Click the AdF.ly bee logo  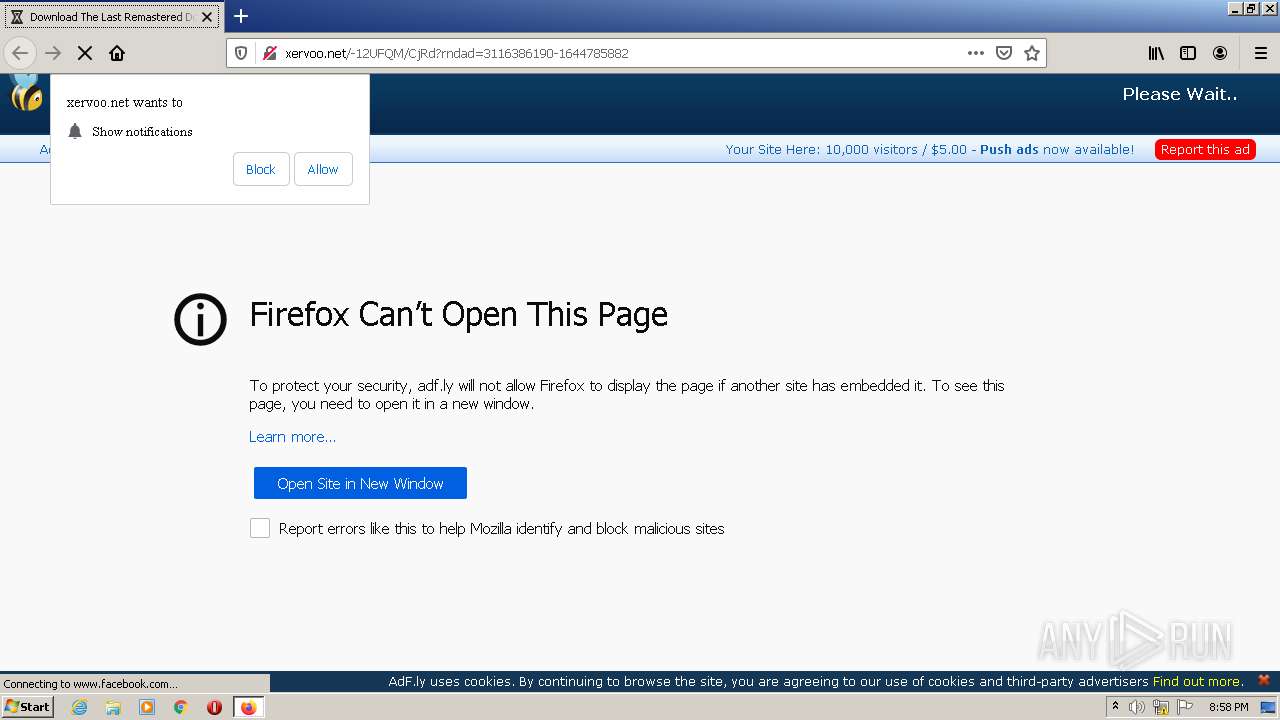tap(26, 94)
